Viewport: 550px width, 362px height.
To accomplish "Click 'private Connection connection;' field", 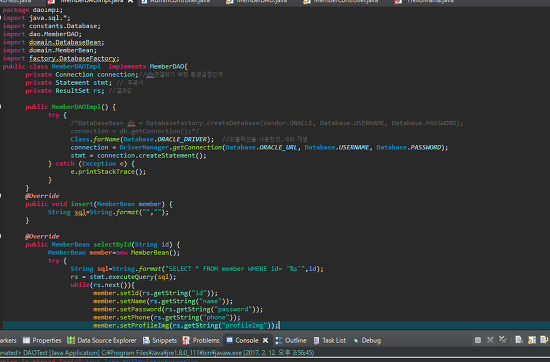I will 82,74.
